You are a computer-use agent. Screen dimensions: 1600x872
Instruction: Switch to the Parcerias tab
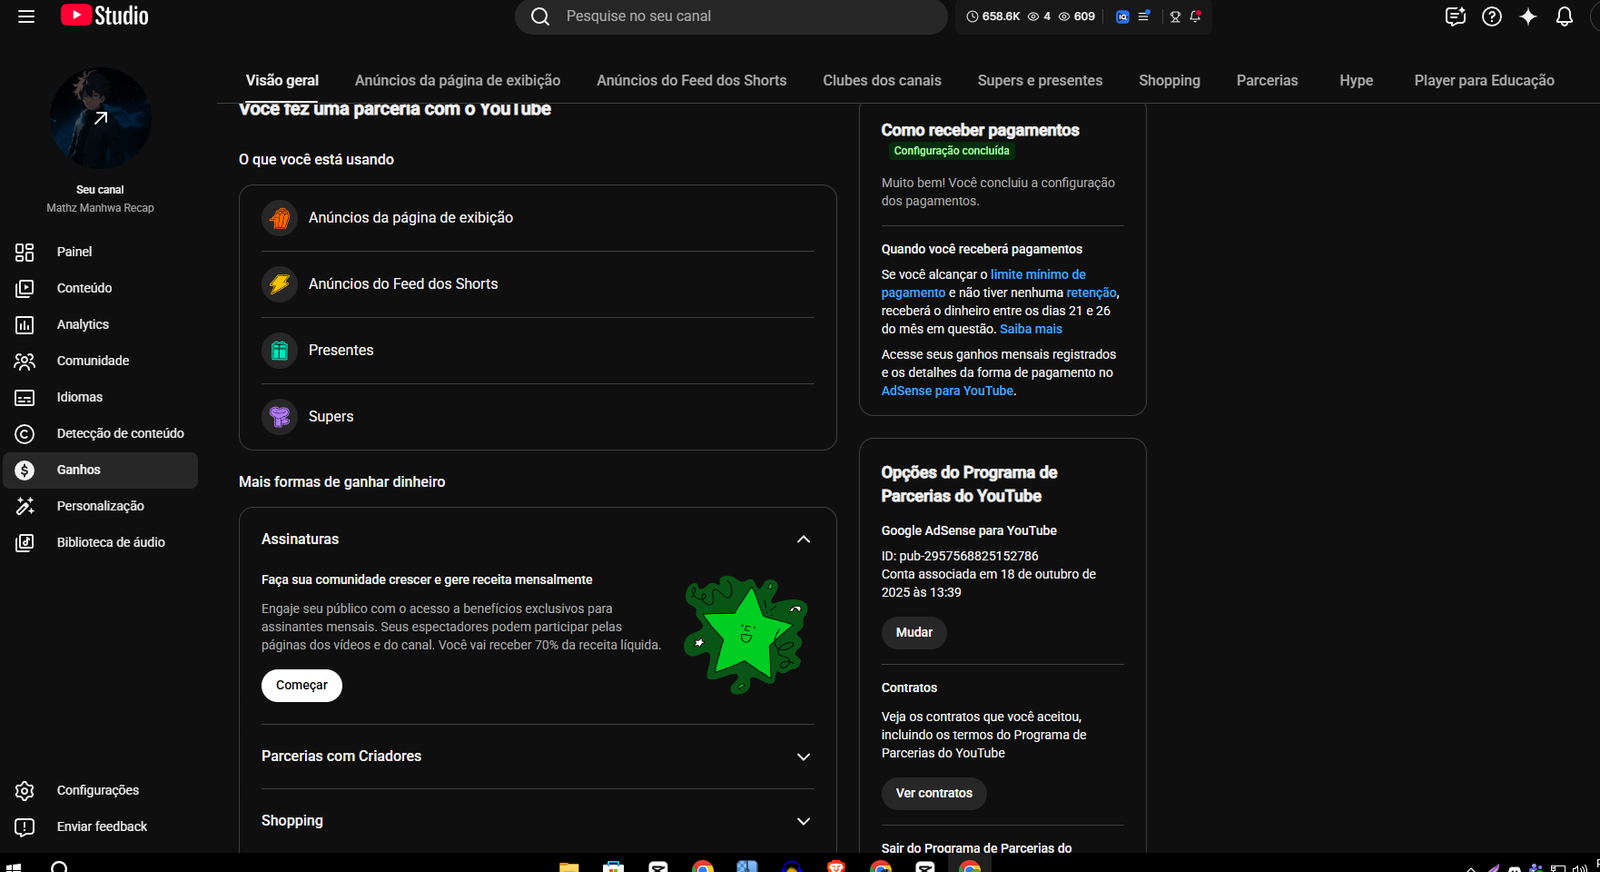[1267, 80]
